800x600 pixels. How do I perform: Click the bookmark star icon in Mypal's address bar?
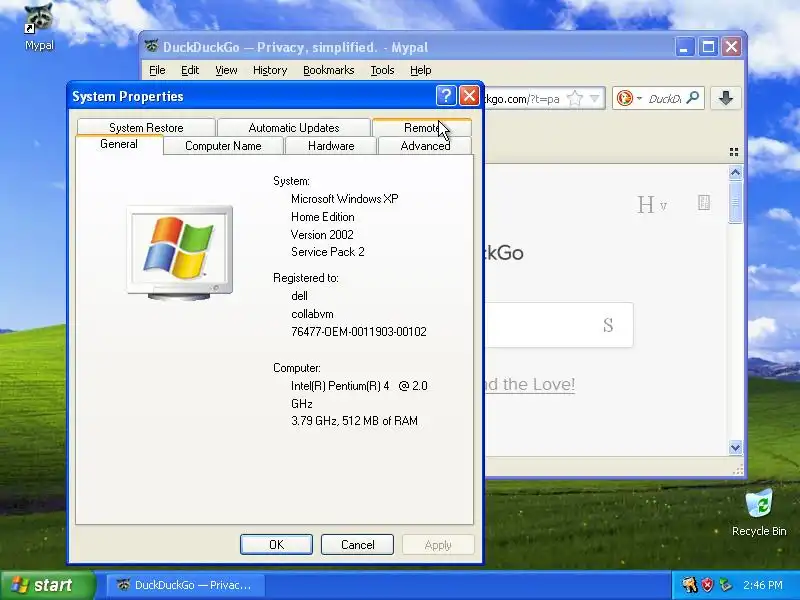pyautogui.click(x=575, y=98)
